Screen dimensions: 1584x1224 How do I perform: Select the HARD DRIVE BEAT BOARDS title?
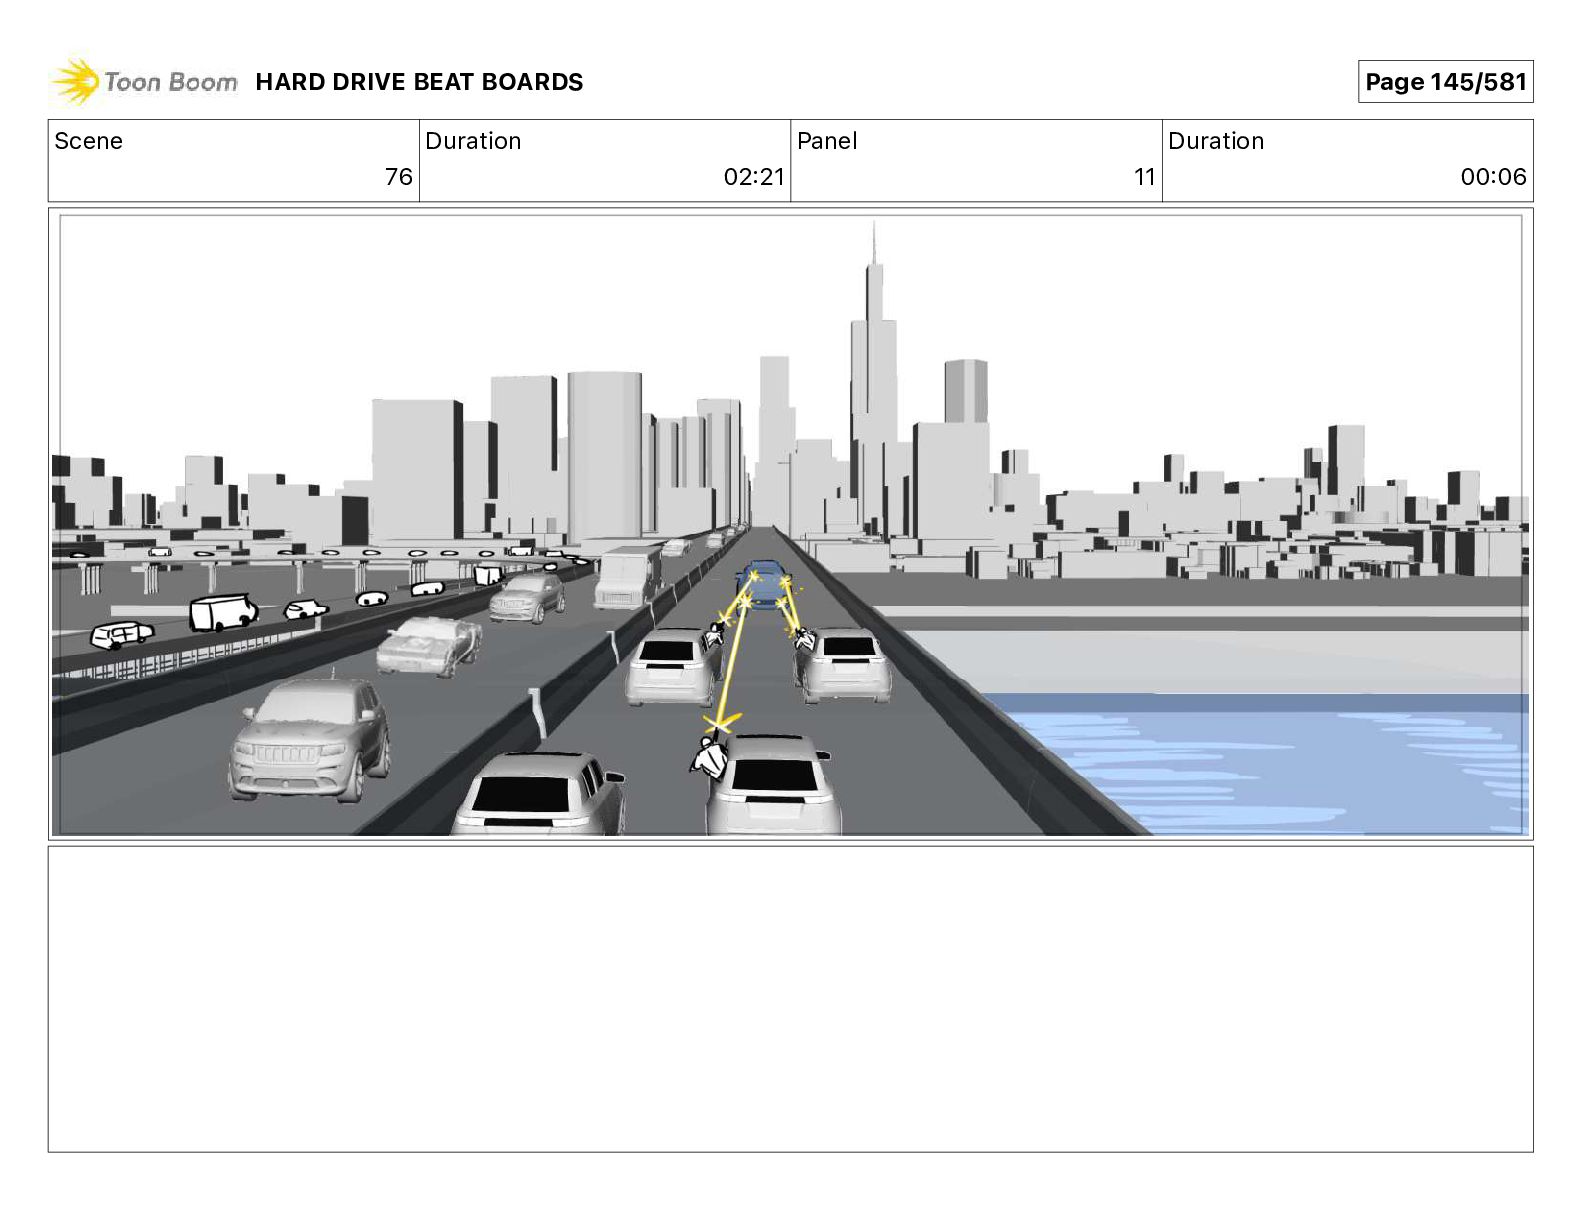tap(419, 82)
